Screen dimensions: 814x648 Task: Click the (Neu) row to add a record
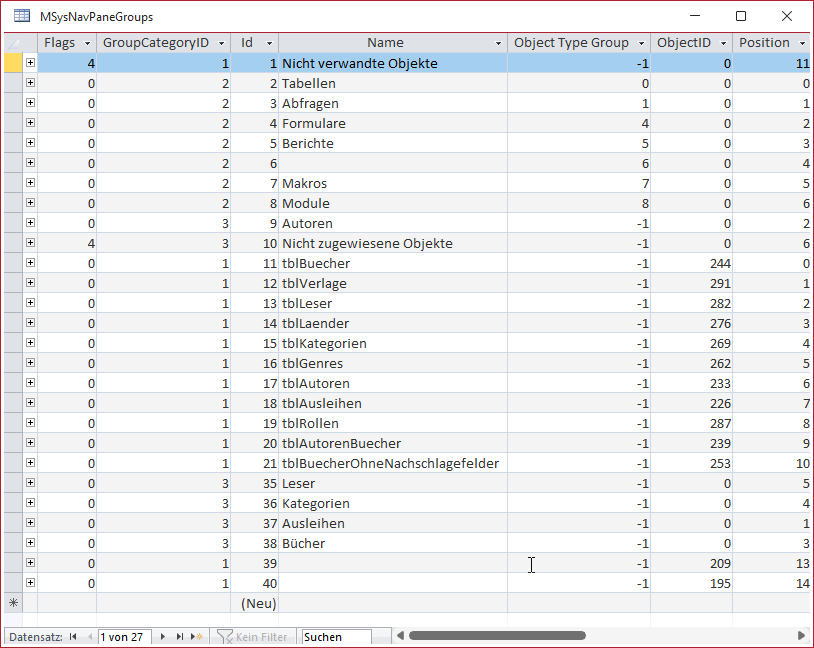258,603
